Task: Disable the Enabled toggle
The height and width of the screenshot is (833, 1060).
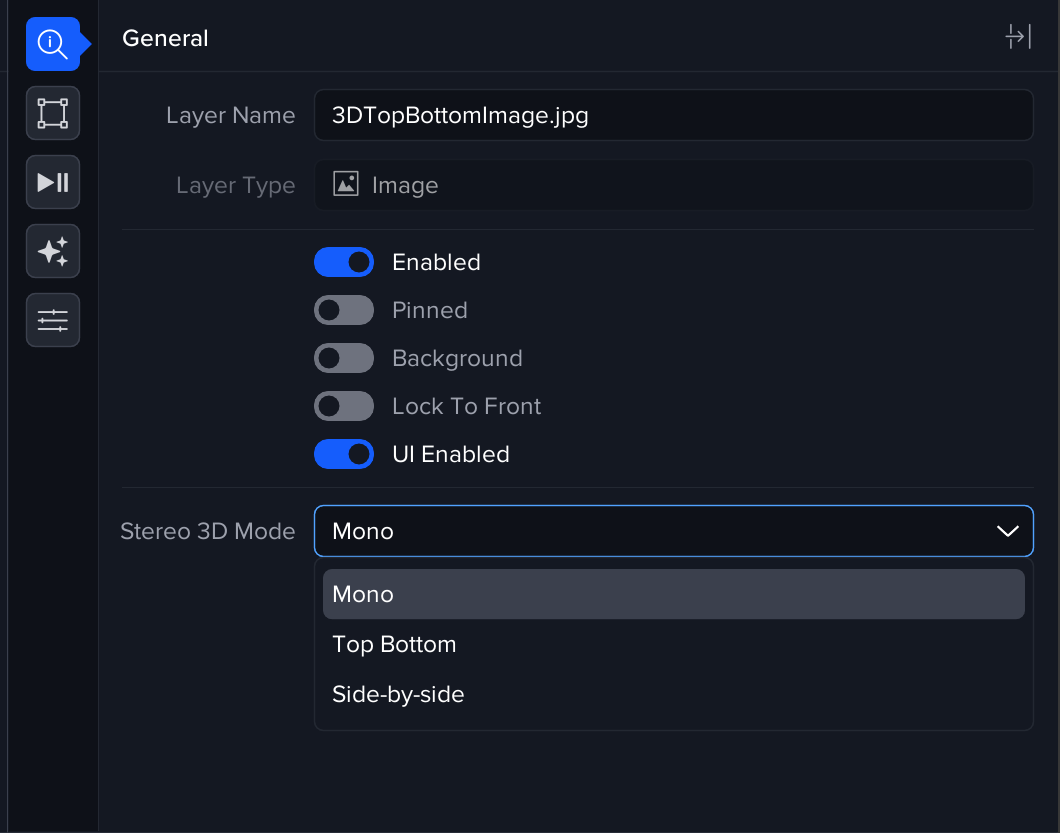Action: click(x=344, y=262)
